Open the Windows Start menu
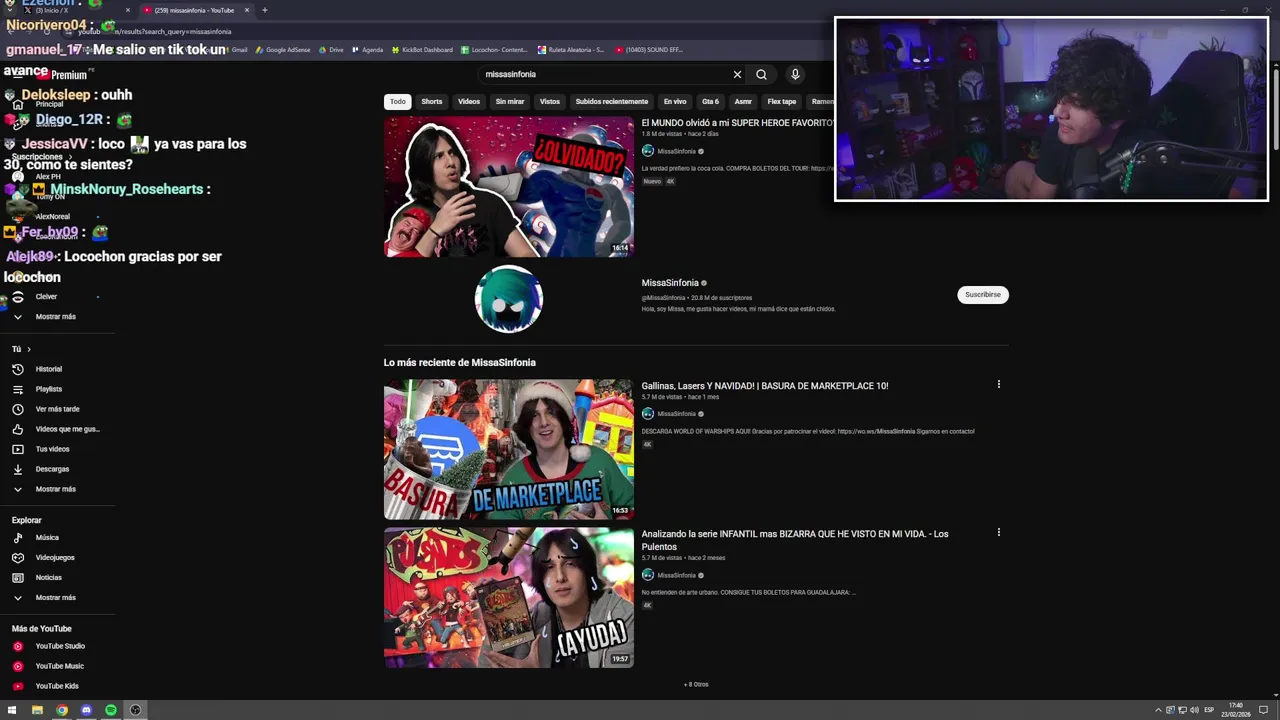The image size is (1280, 720). [12, 710]
